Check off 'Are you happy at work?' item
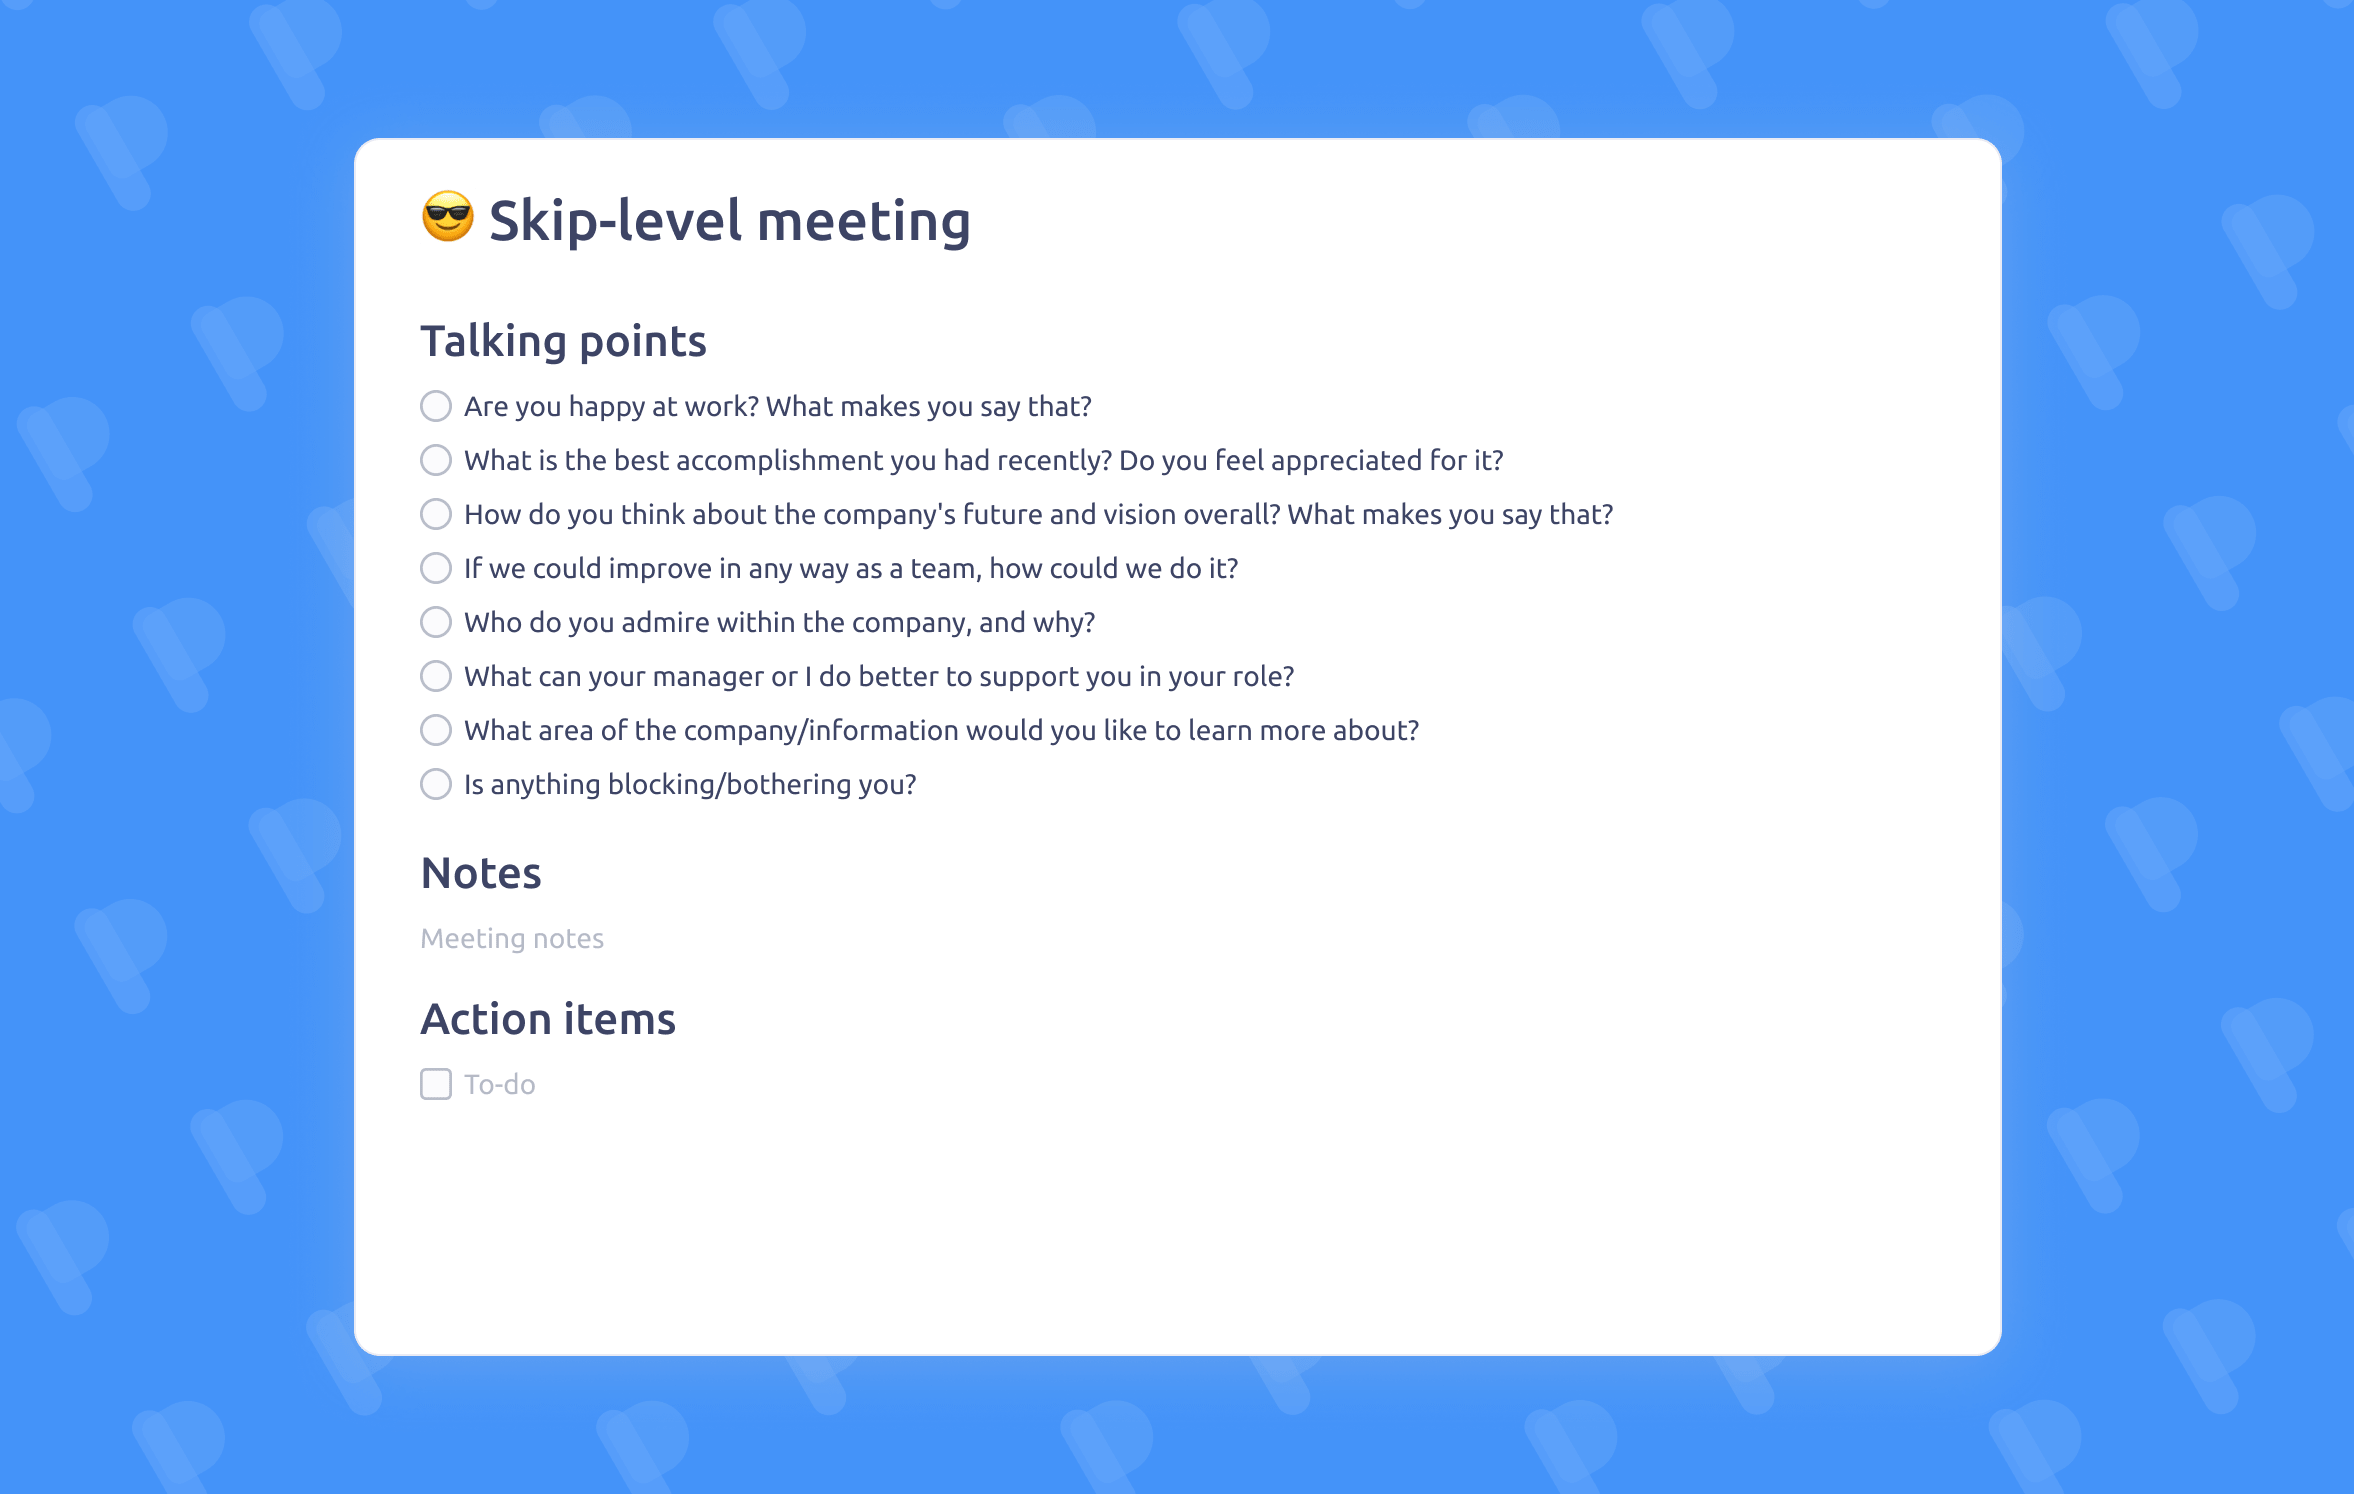 pos(436,406)
